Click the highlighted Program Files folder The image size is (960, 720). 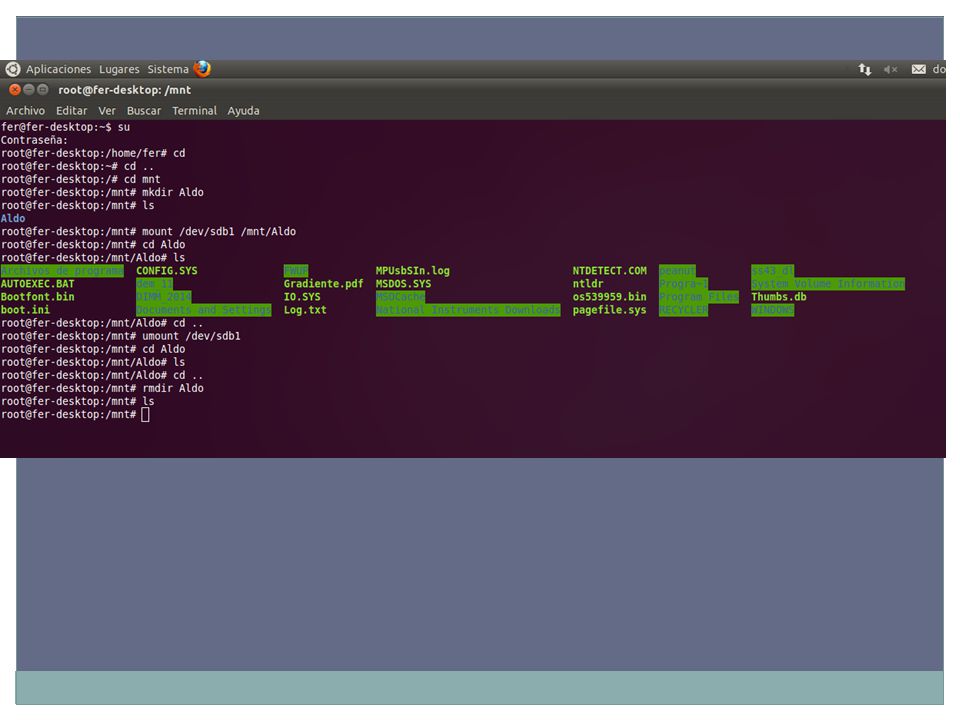[699, 297]
